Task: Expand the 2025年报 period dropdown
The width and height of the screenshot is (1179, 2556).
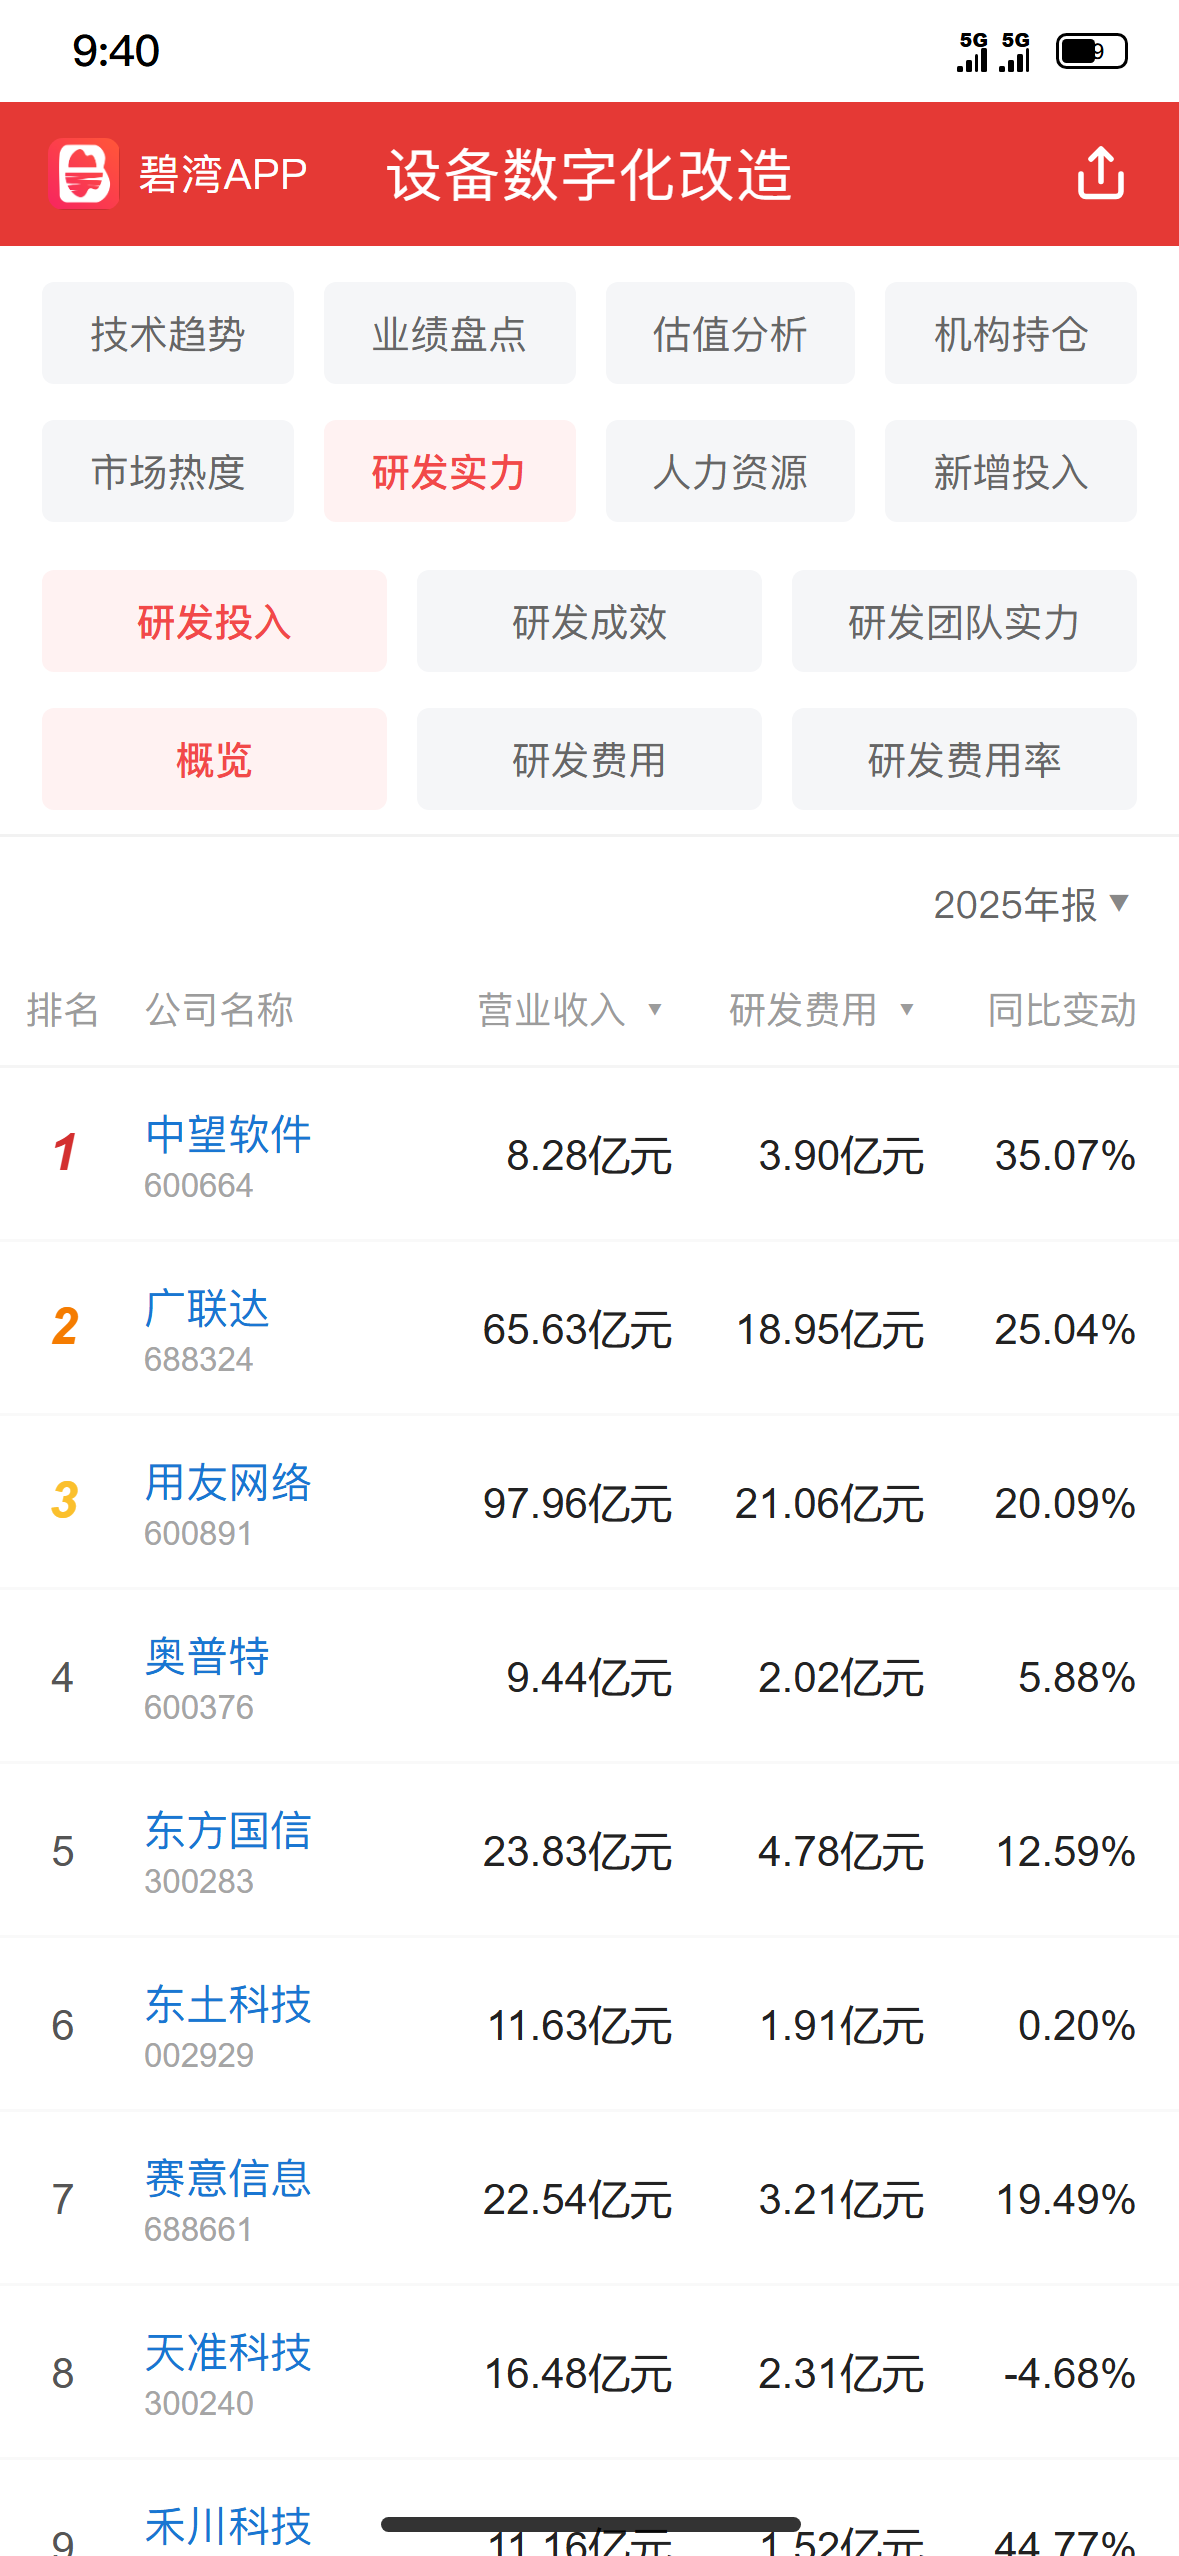Action: pyautogui.click(x=1031, y=904)
